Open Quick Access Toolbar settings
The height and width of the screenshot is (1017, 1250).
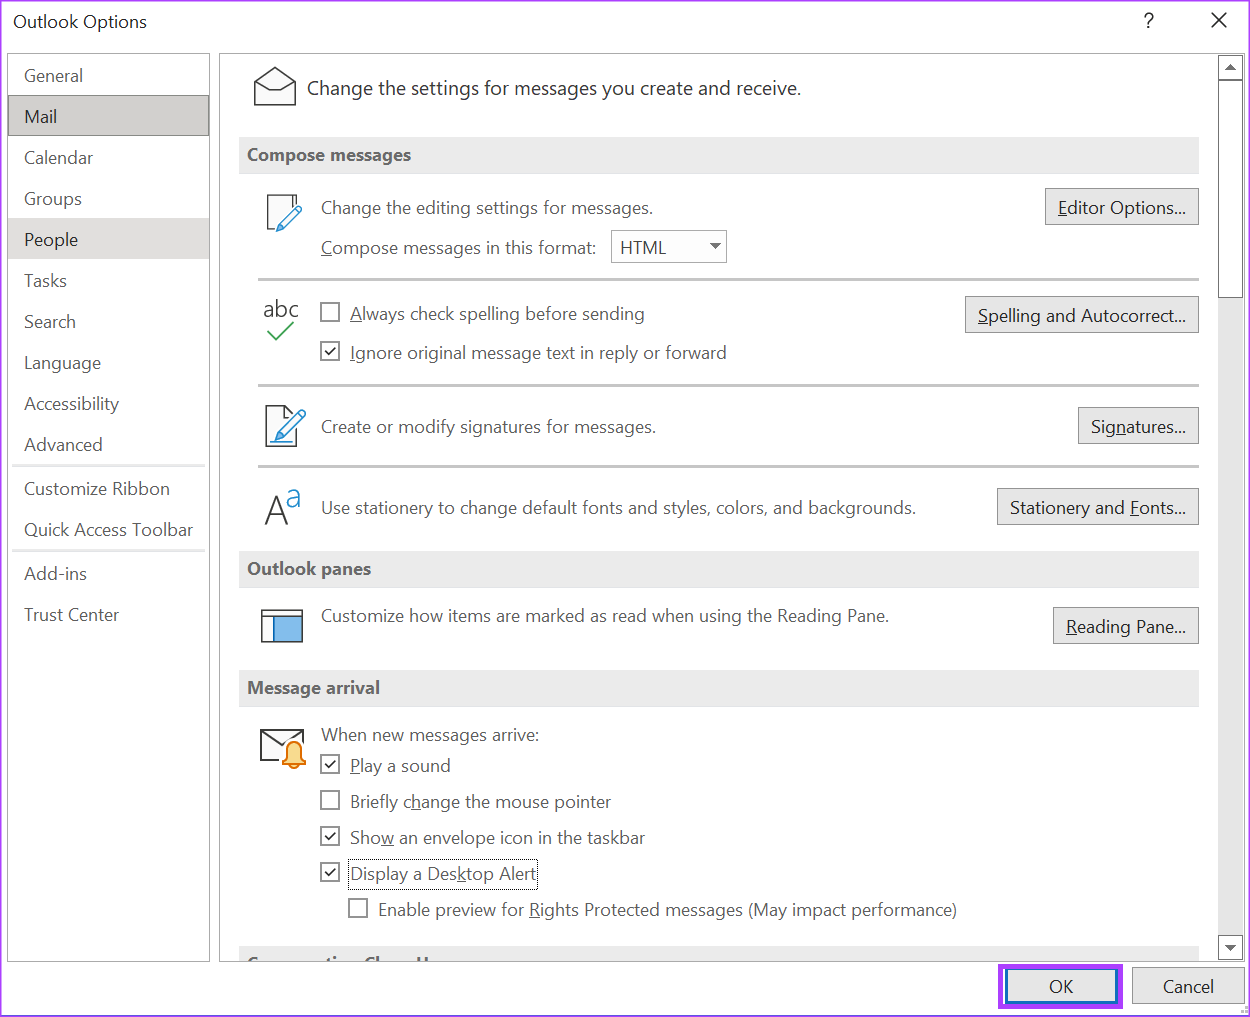pos(108,529)
